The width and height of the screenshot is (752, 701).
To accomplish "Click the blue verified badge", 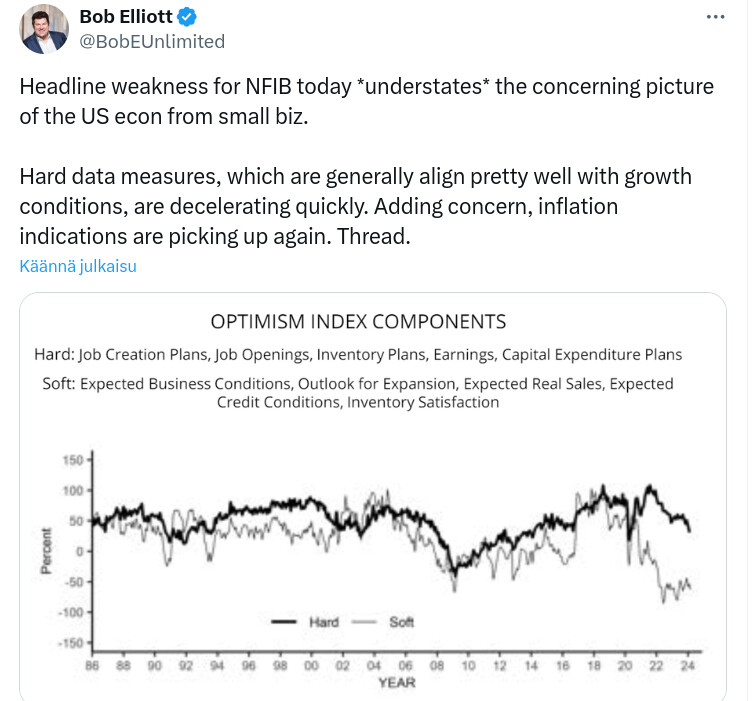I will click(187, 17).
